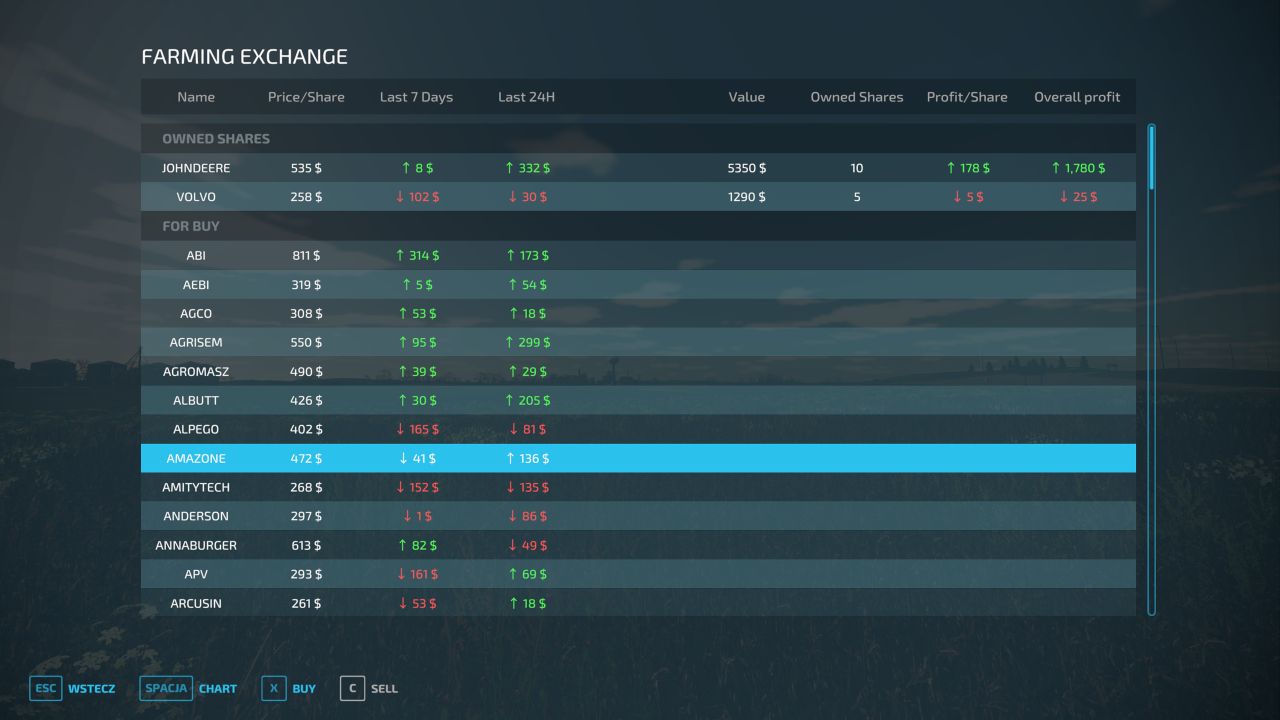Sort by Last 7 Days header
The image size is (1280, 720).
tap(416, 97)
